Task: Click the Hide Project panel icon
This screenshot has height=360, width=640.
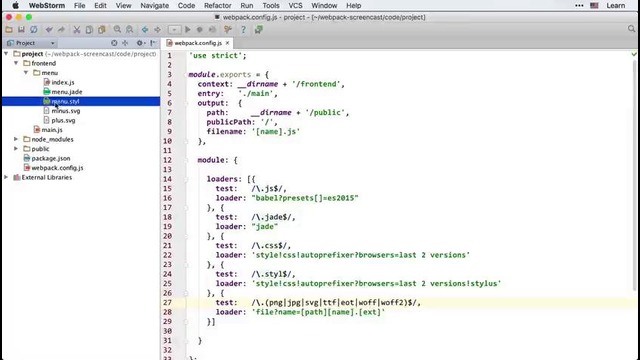Action: 153,43
